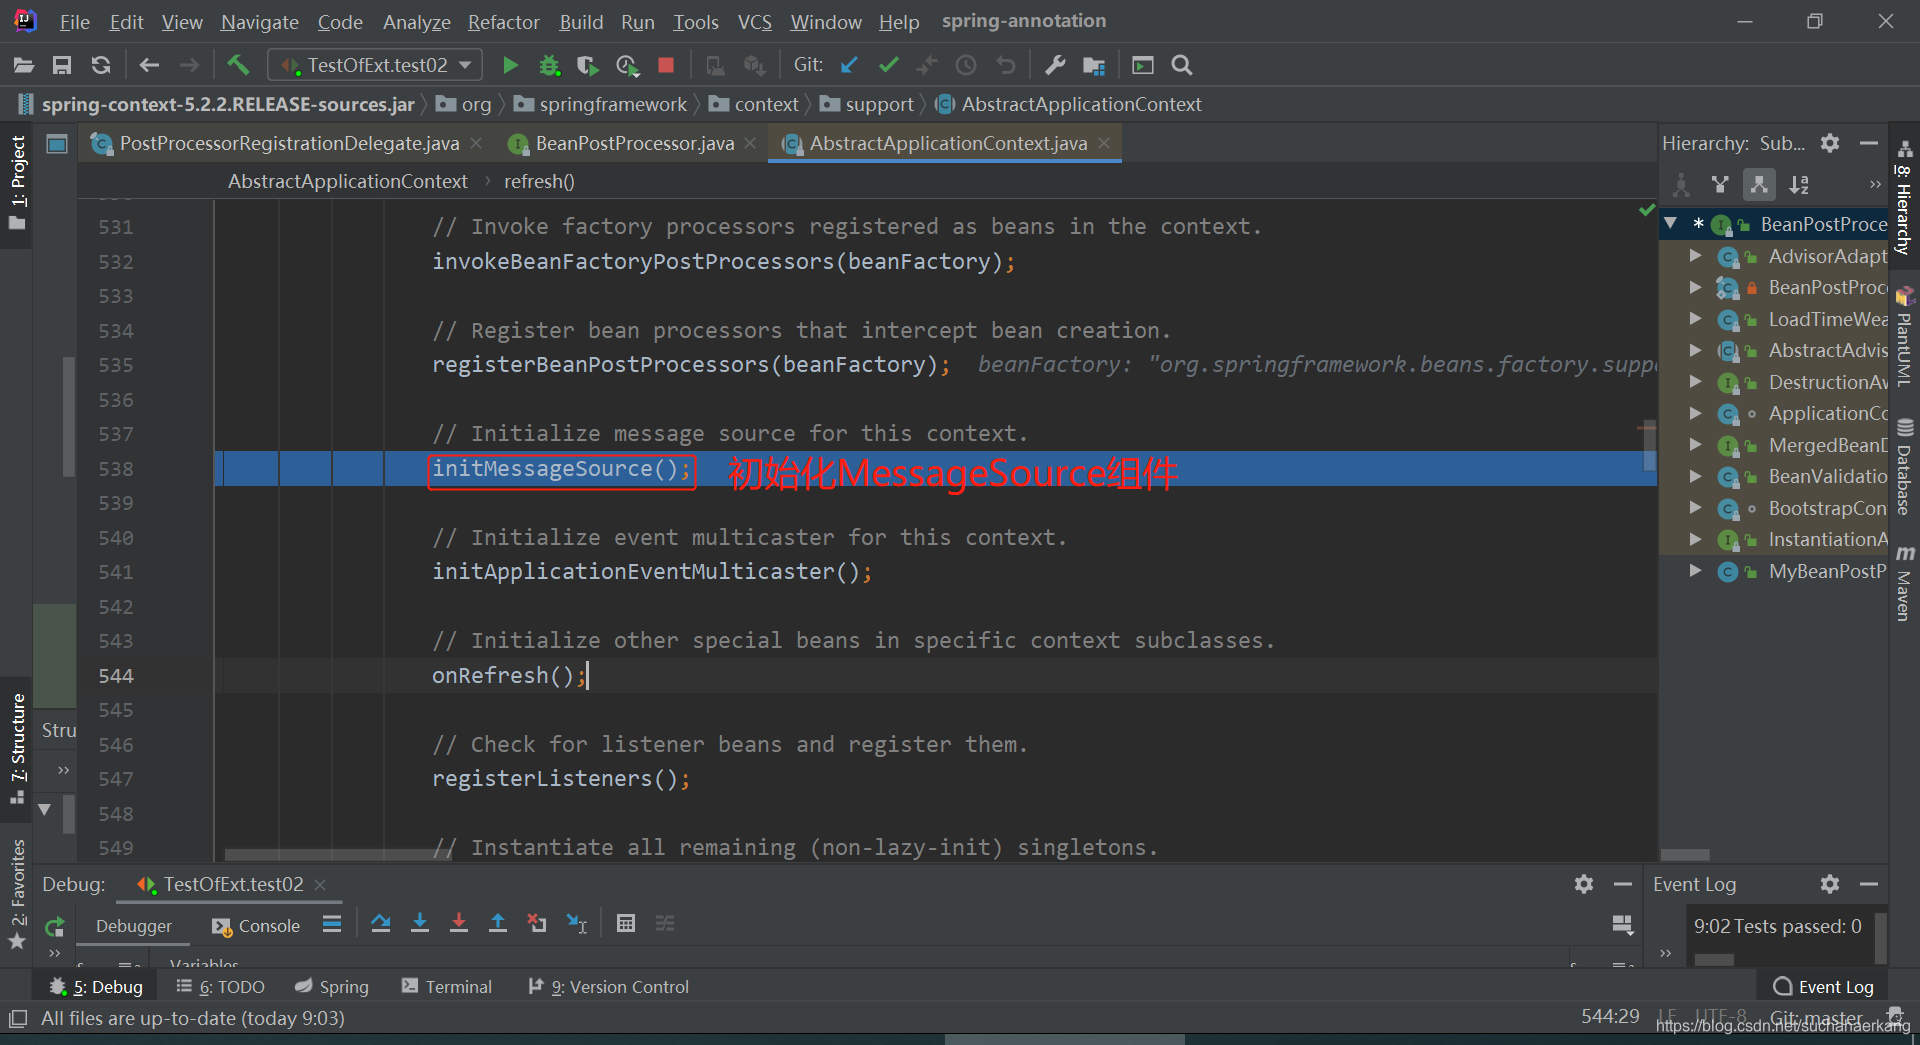Click the Save All toolbar icon
The height and width of the screenshot is (1045, 1920).
[x=62, y=65]
